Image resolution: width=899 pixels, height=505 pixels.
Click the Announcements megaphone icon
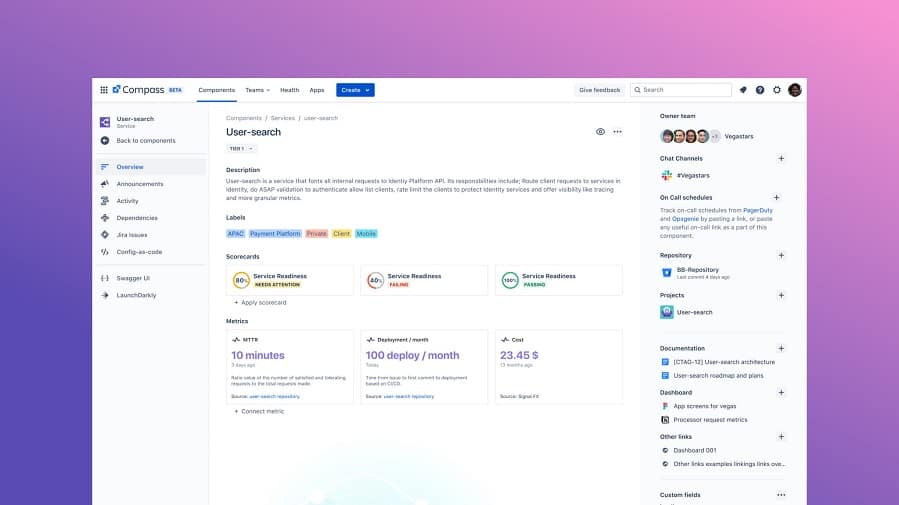[105, 184]
